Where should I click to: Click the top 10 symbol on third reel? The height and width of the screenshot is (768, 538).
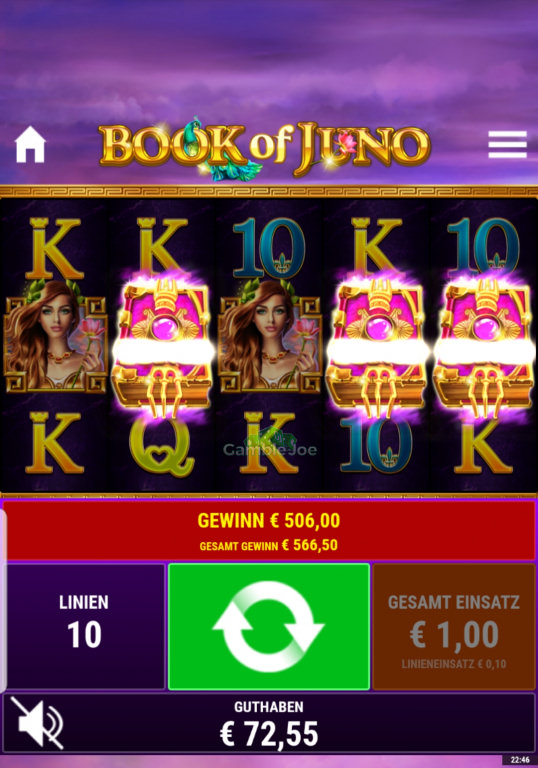pyautogui.click(x=269, y=249)
